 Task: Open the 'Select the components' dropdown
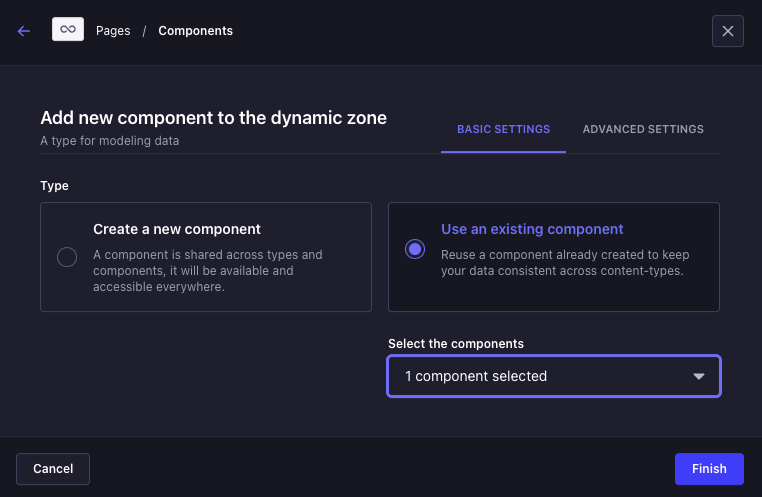553,377
